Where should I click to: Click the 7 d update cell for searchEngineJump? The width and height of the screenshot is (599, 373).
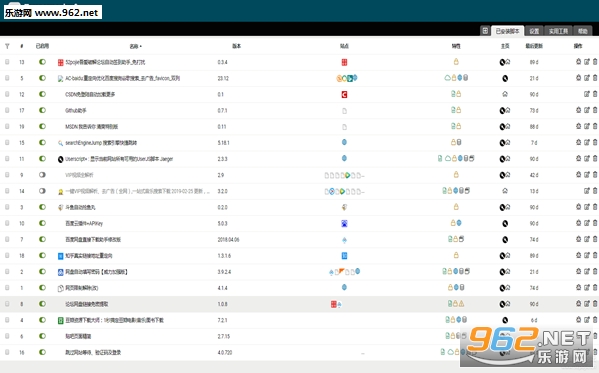(534, 143)
